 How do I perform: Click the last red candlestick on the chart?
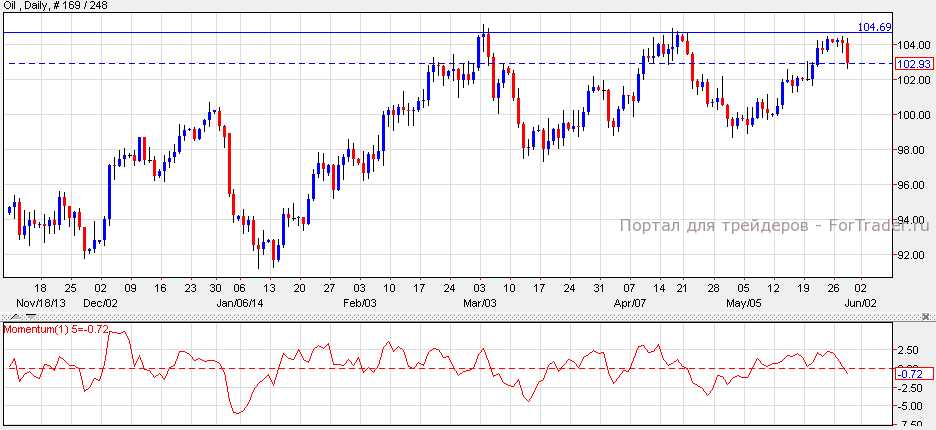tap(848, 52)
